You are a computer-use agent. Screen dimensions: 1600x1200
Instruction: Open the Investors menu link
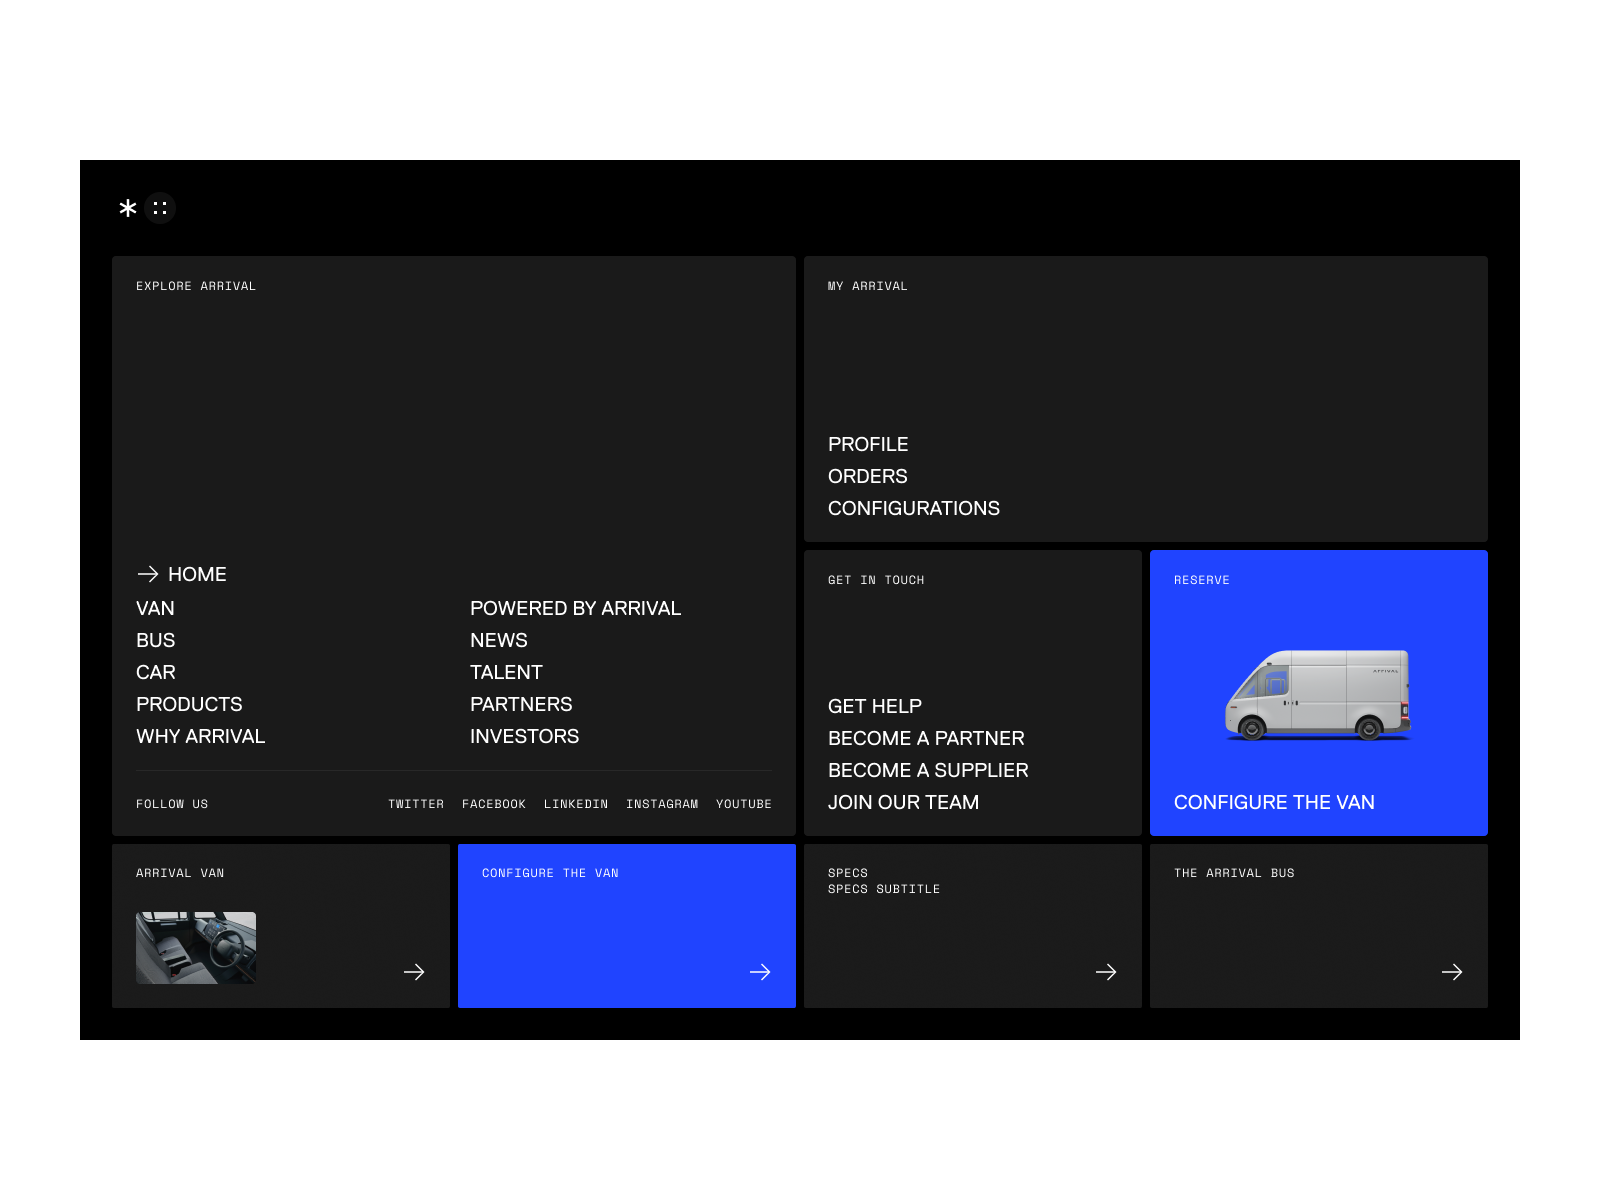pos(524,736)
